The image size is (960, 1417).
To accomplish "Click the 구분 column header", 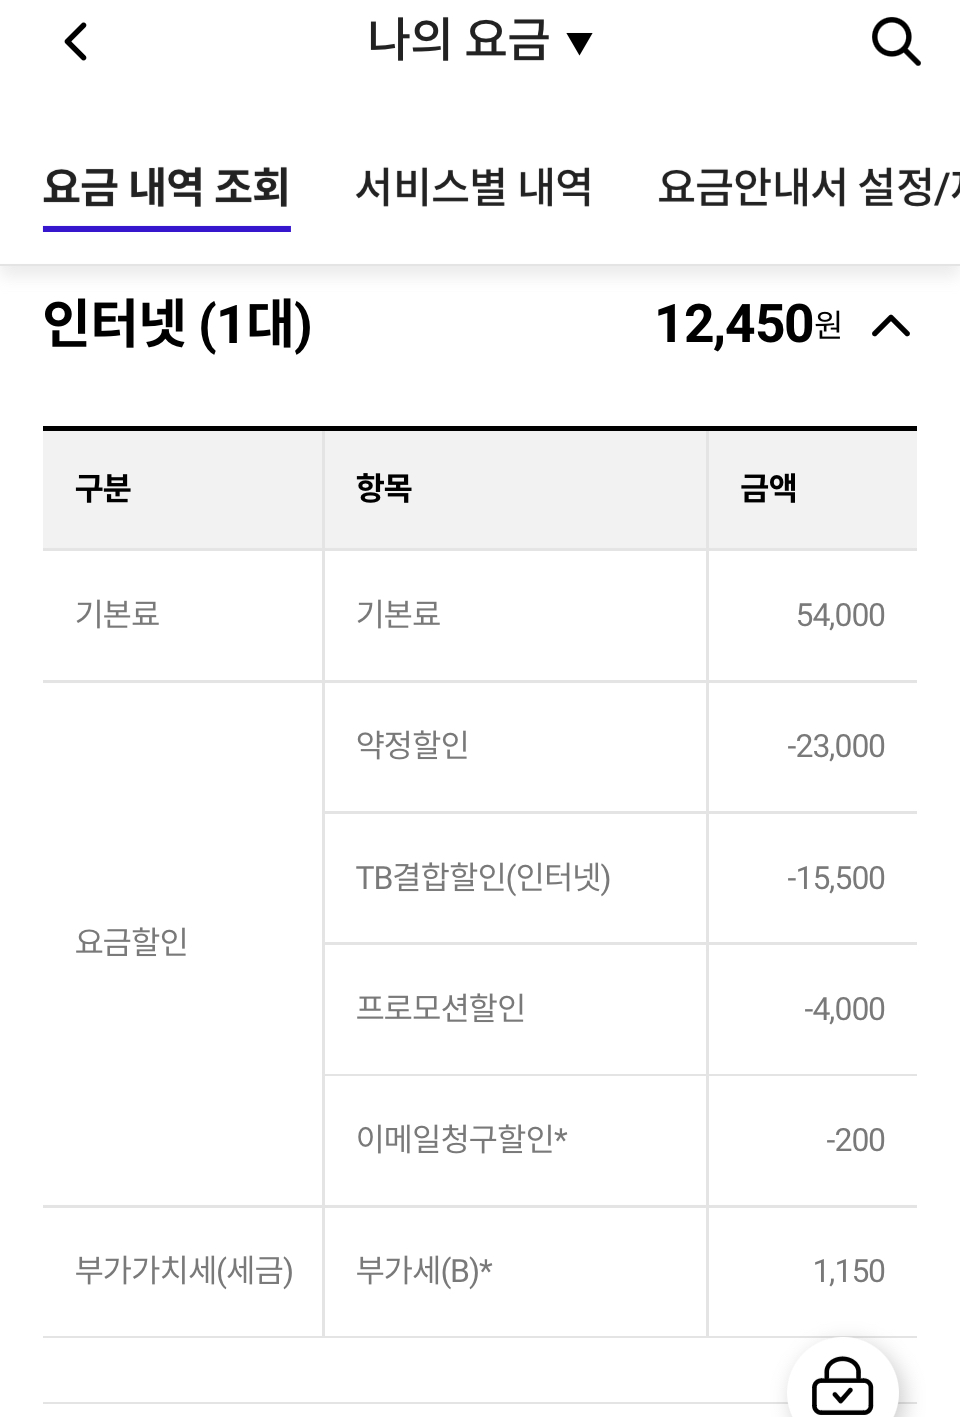I will pyautogui.click(x=103, y=489).
